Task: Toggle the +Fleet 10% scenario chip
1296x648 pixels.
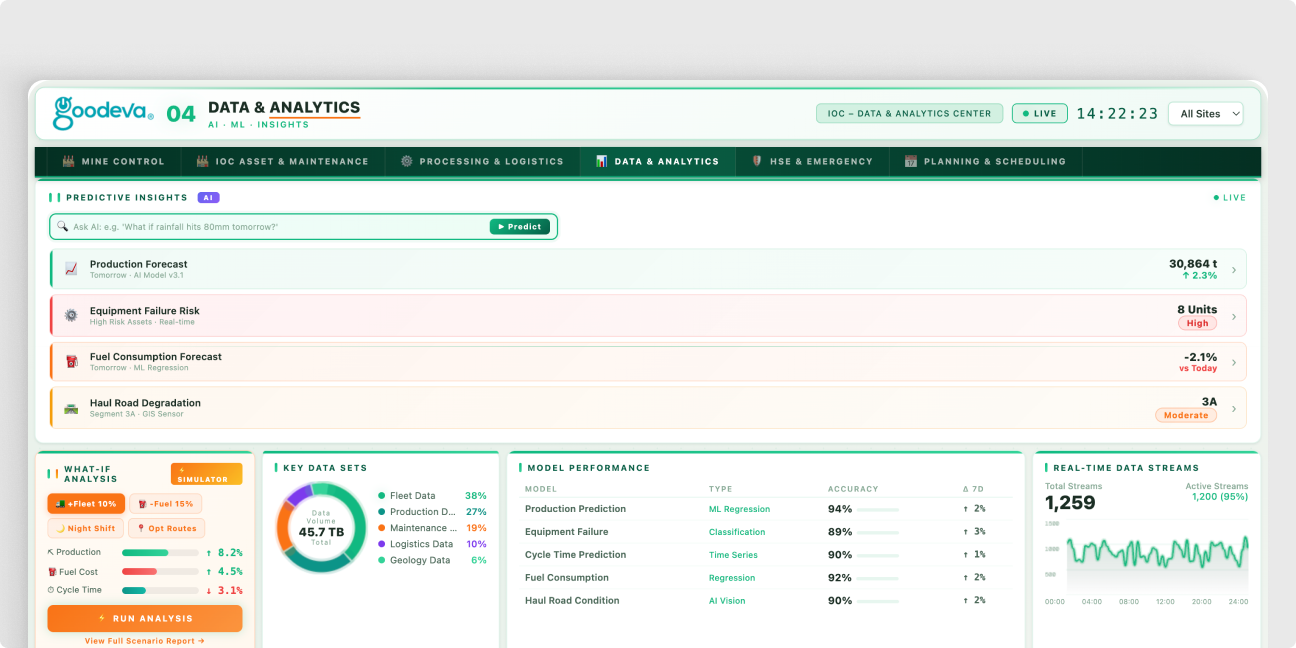Action: tap(86, 504)
